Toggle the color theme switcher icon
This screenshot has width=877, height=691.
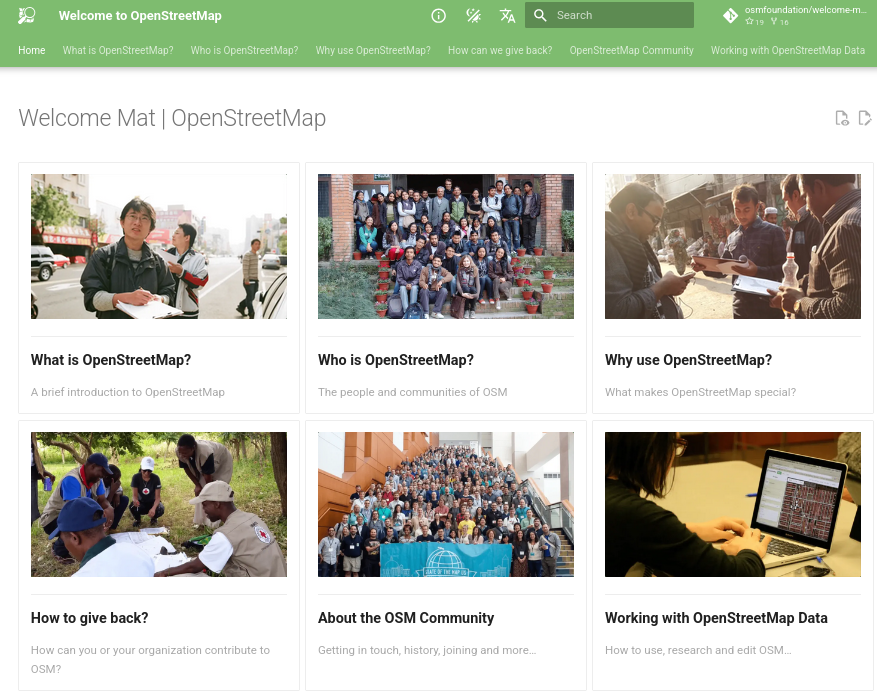473,16
